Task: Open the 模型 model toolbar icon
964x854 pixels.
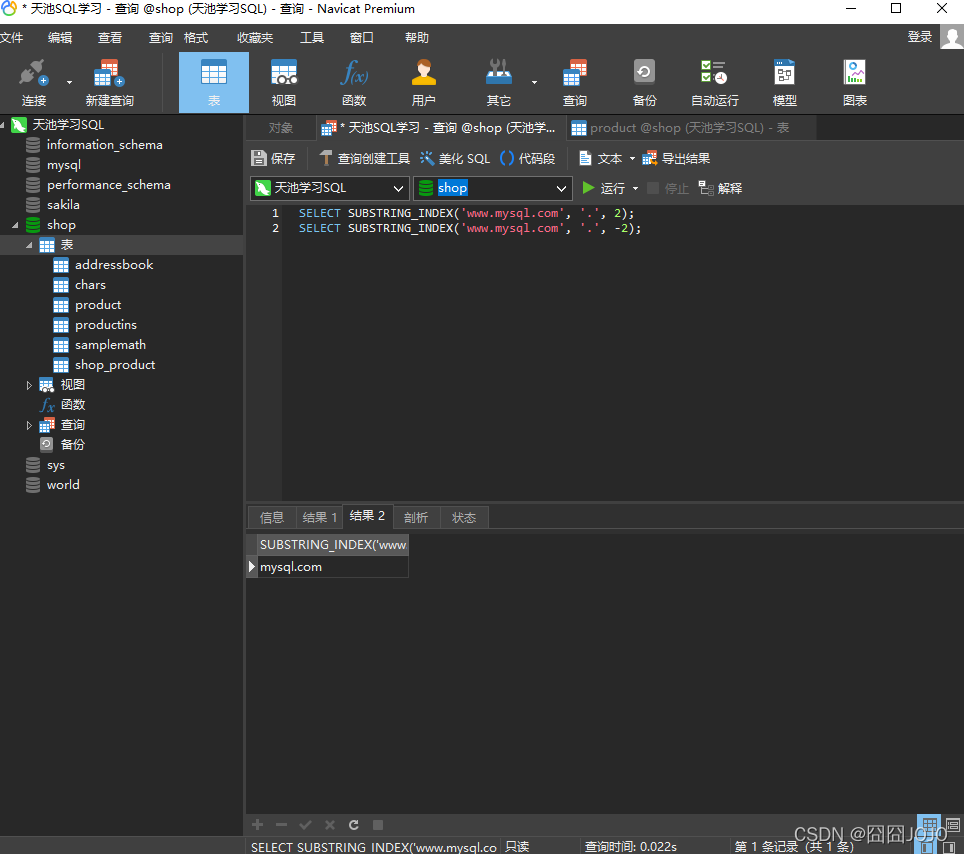Action: (x=784, y=82)
